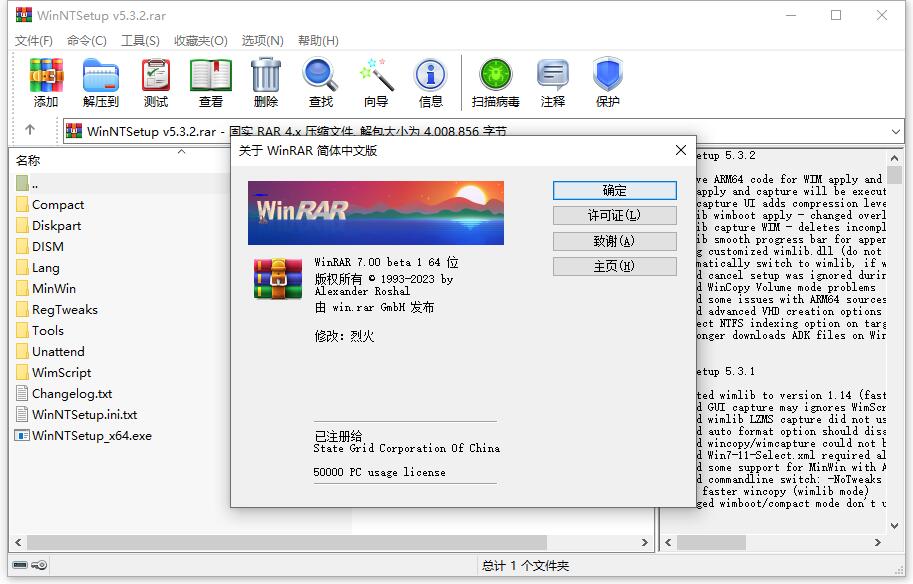The width and height of the screenshot is (913, 584).
Task: Click the 名称 column header
Action: pyautogui.click(x=28, y=160)
